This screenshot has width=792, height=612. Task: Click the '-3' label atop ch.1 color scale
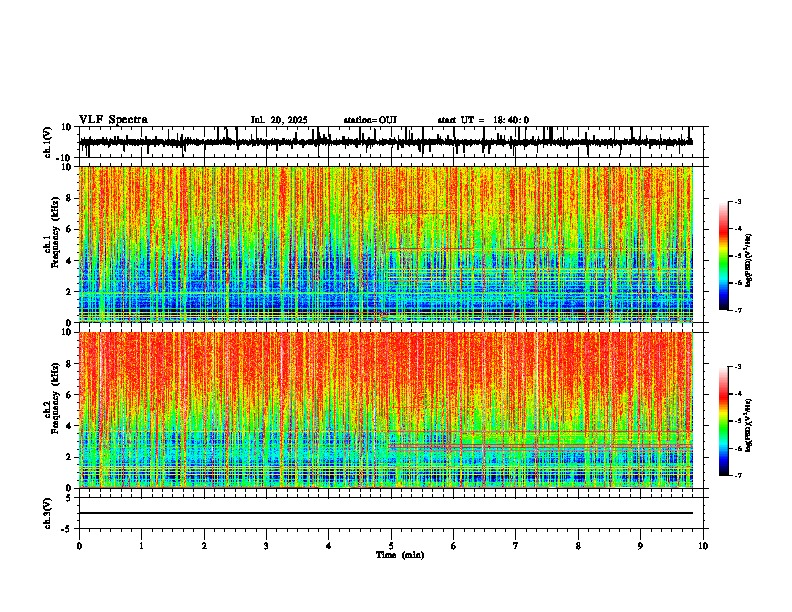coord(737,202)
